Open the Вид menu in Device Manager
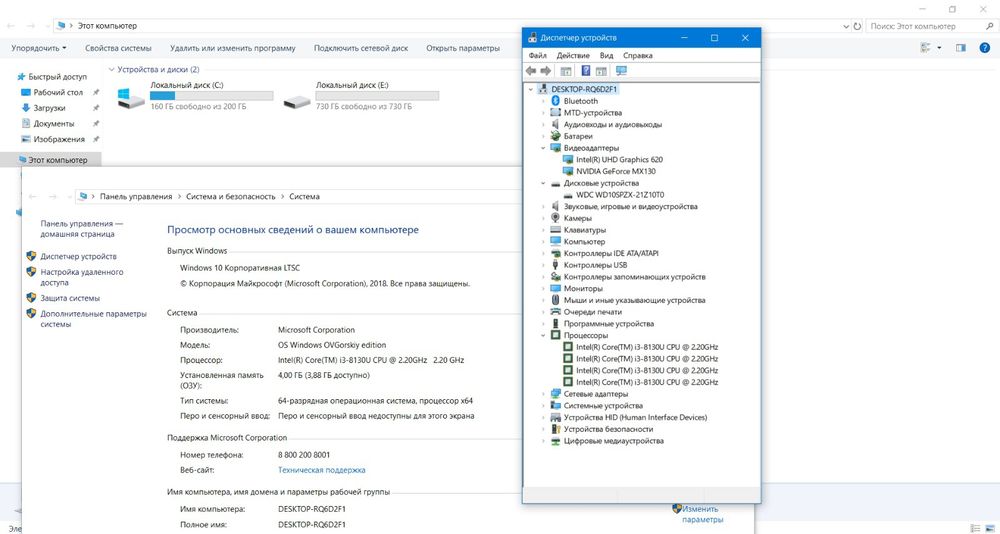This screenshot has height=534, width=1000. tap(607, 56)
